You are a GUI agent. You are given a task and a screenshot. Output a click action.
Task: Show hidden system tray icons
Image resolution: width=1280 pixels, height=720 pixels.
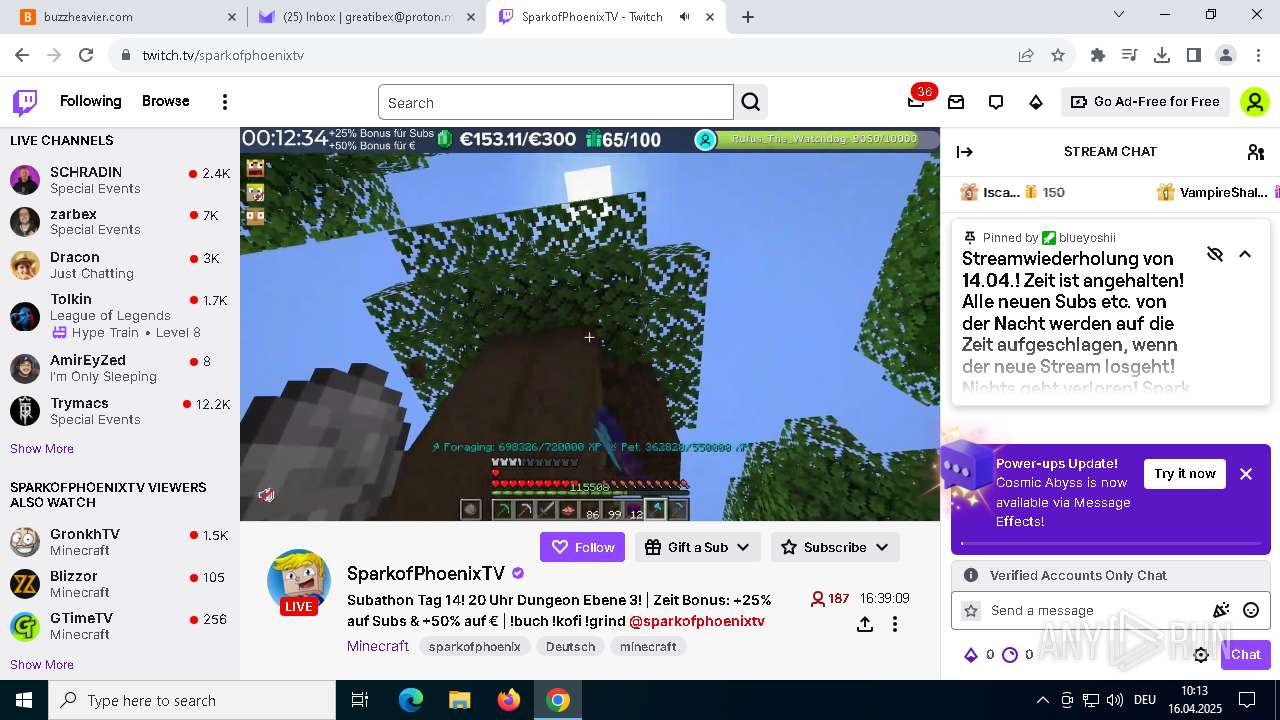1042,700
